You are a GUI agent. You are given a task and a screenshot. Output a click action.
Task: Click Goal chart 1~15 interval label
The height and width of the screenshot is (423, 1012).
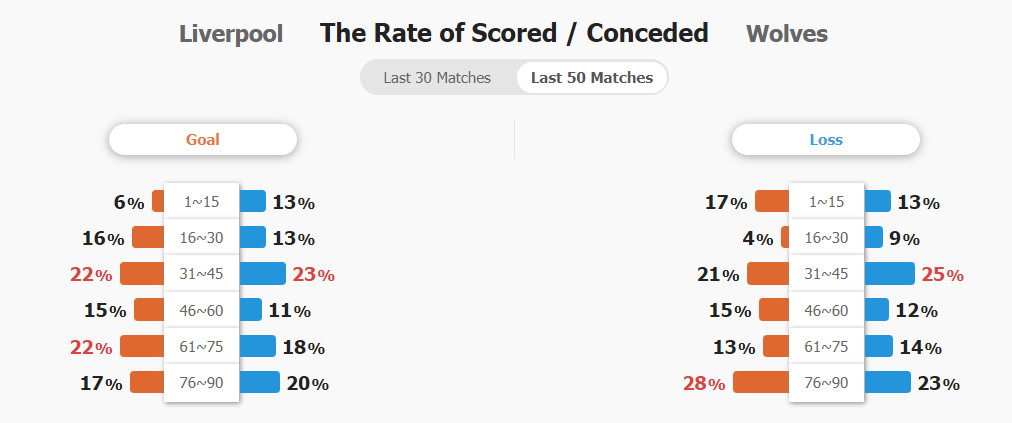click(201, 201)
